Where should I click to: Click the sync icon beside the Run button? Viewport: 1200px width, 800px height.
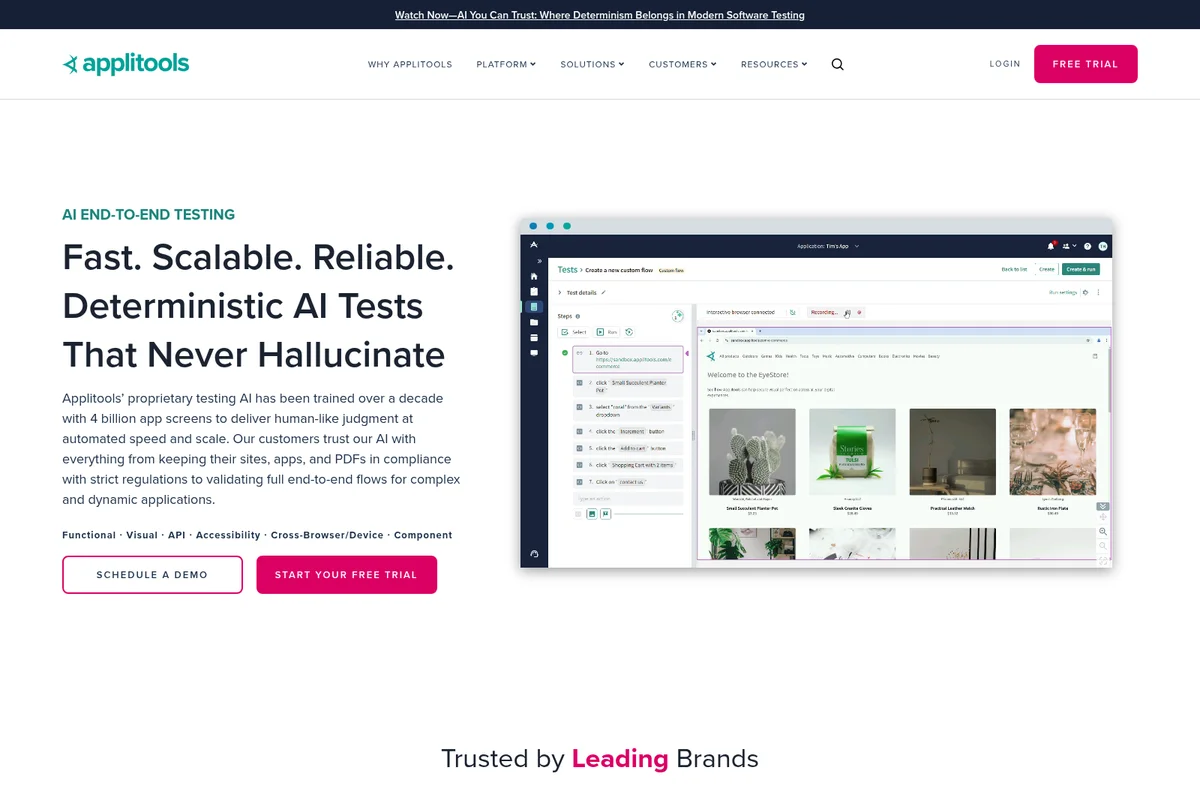coord(629,332)
